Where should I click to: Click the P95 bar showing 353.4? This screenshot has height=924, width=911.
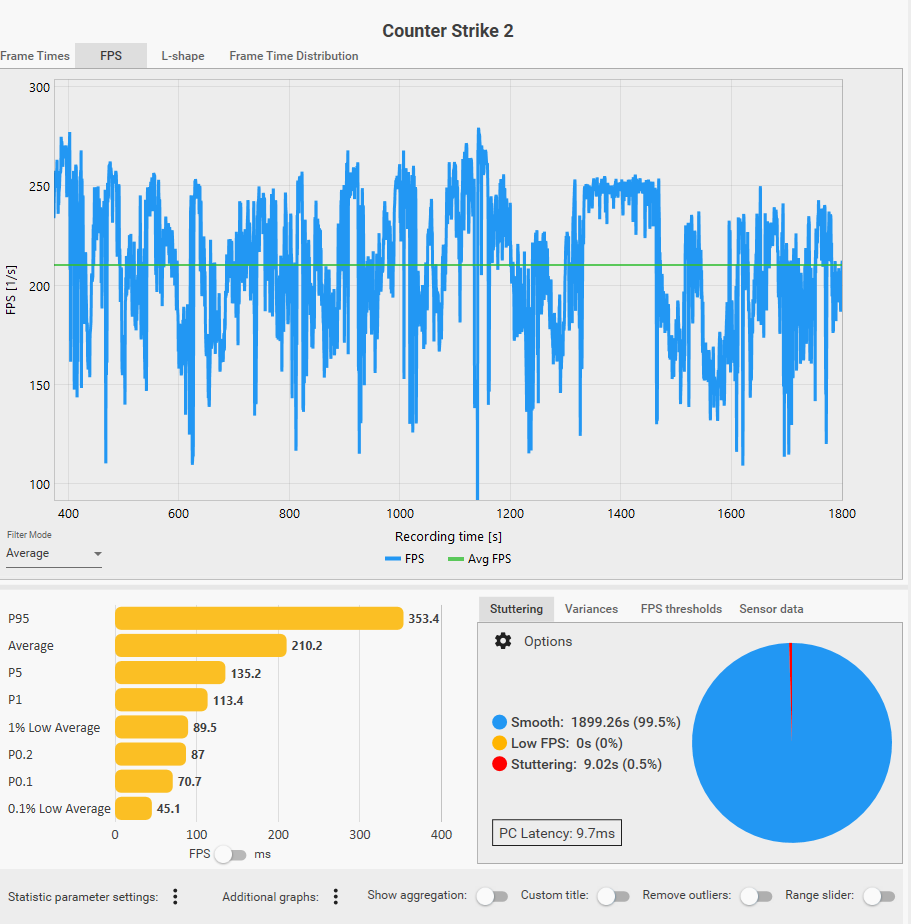[259, 618]
